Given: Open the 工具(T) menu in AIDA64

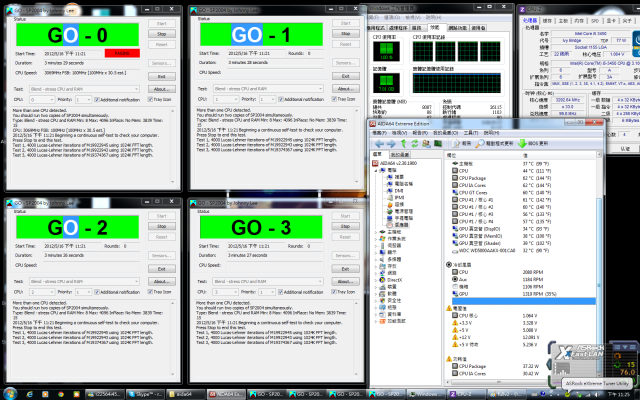Looking at the screenshot, I should pyautogui.click(x=471, y=133).
